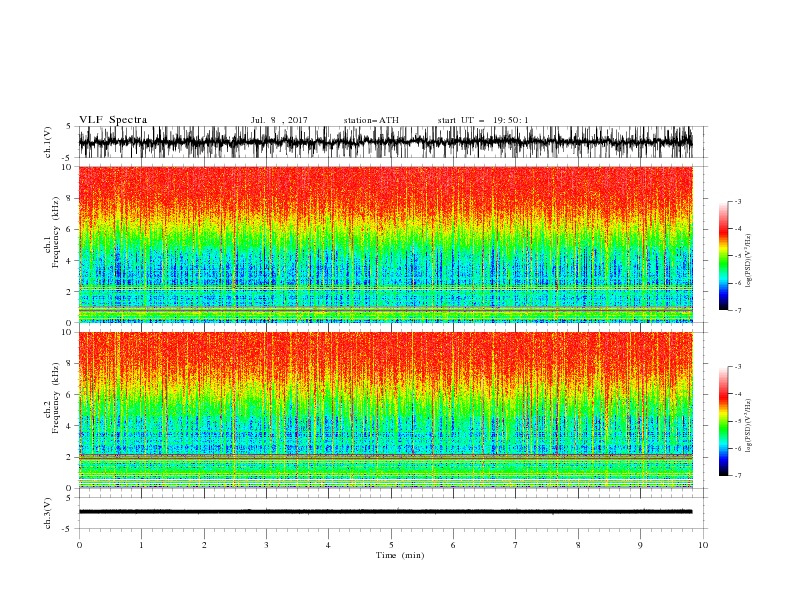Select the date text "Jul. 8, 2017"

pyautogui.click(x=279, y=120)
